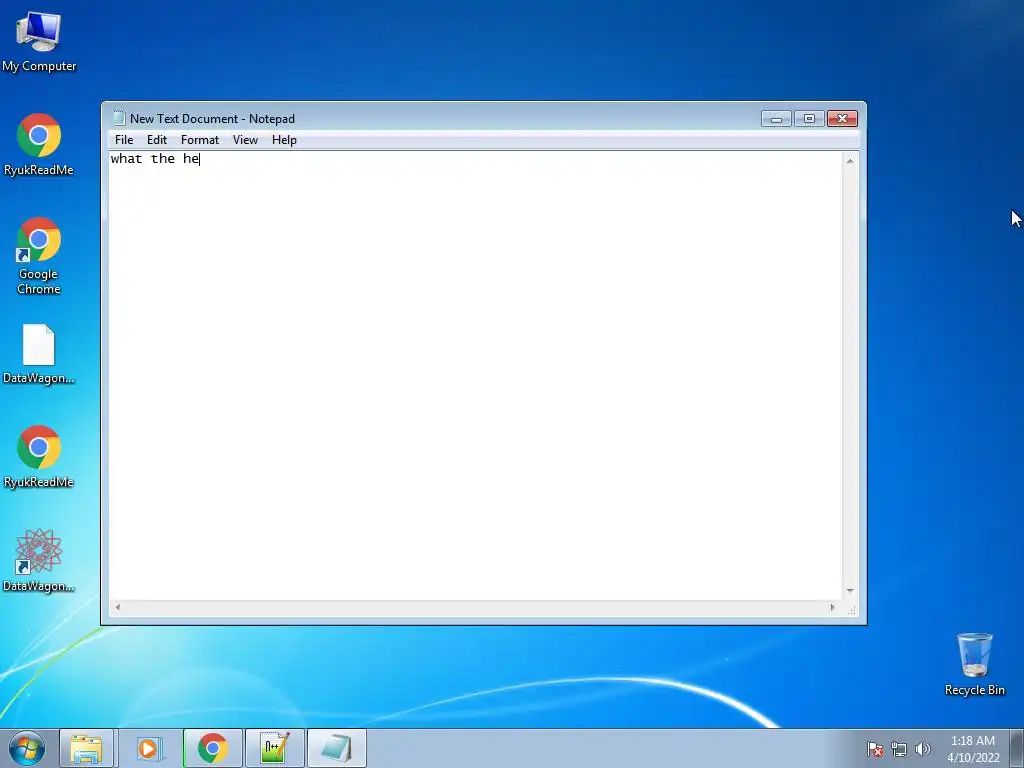1024x768 pixels.
Task: Click the horizontal scrollbar right arrow
Action: pyautogui.click(x=832, y=607)
